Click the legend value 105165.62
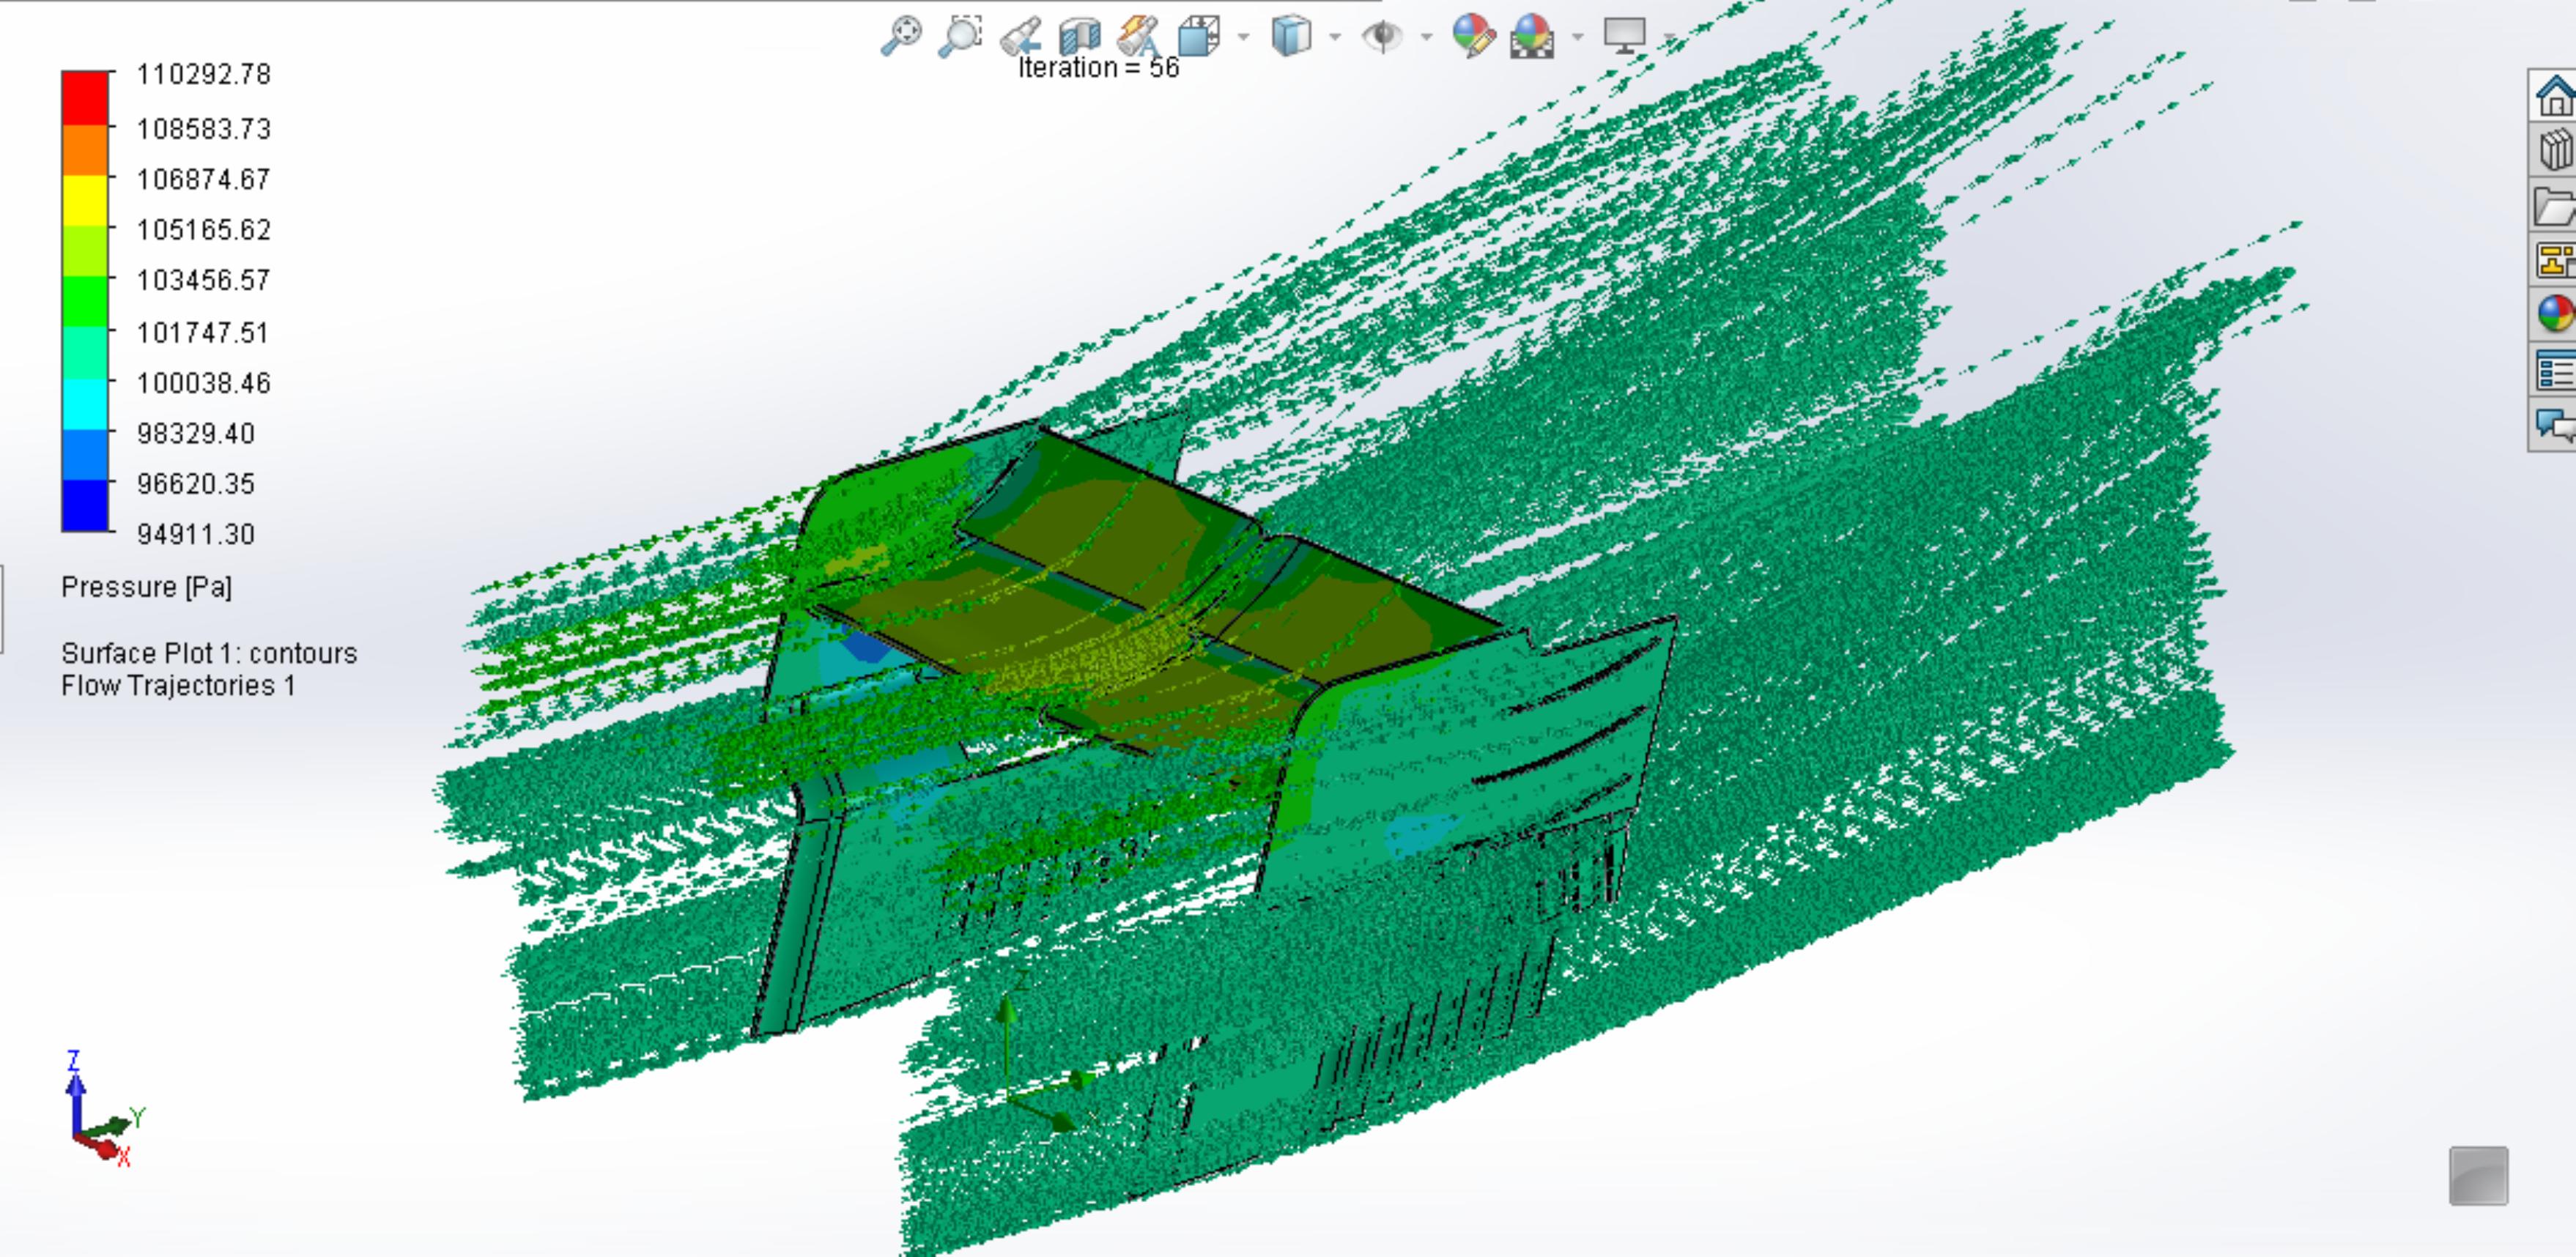This screenshot has height=1257, width=2576. [204, 230]
